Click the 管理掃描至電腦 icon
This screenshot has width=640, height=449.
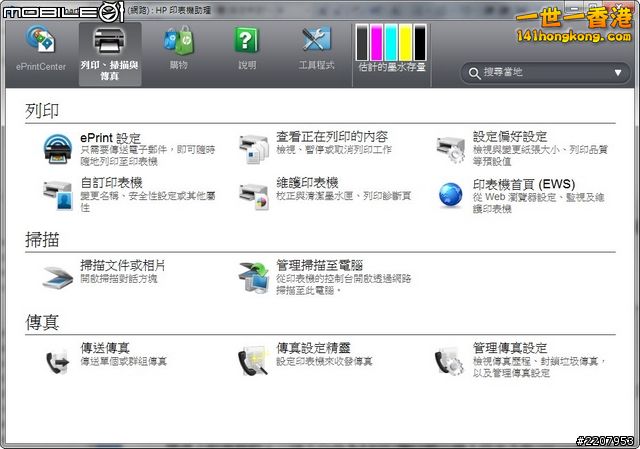(254, 277)
